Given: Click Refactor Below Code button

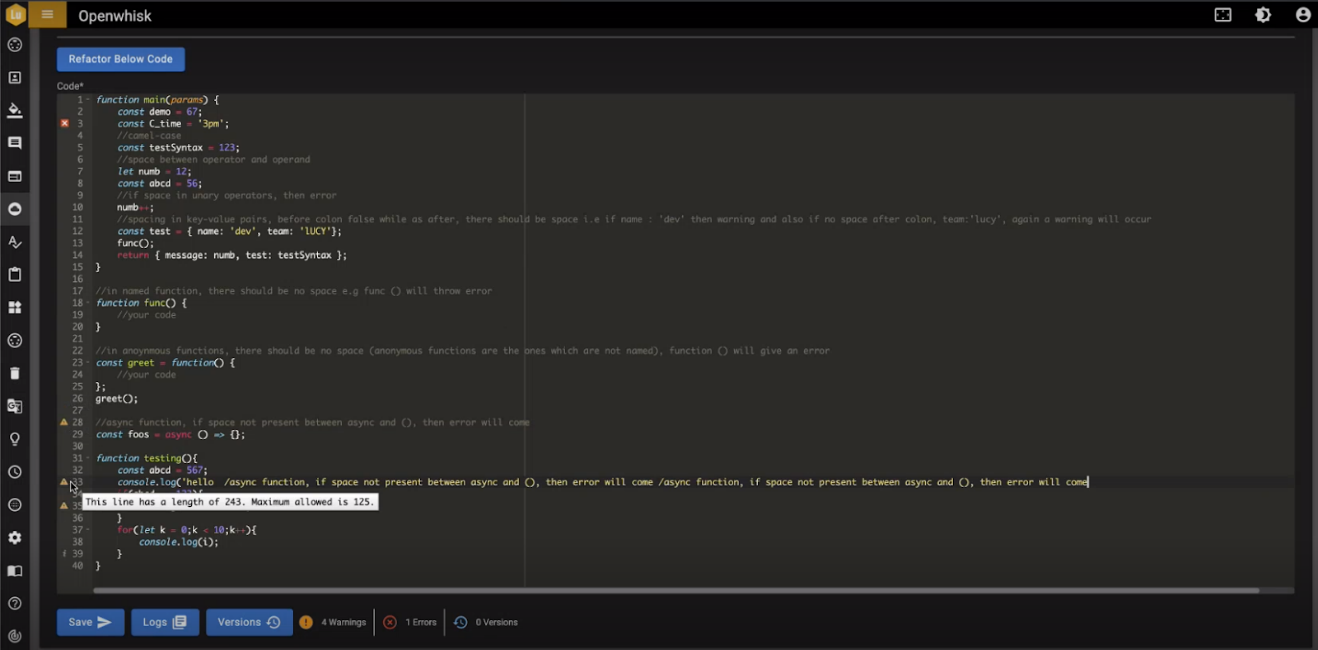Looking at the screenshot, I should pyautogui.click(x=121, y=59).
